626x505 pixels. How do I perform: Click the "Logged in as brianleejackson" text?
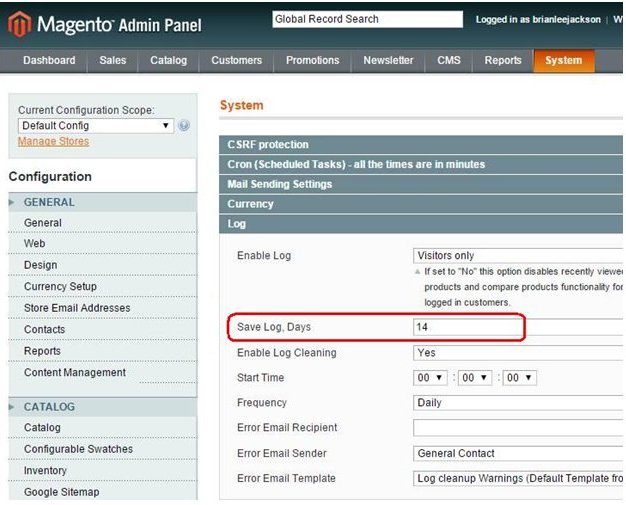pos(538,20)
